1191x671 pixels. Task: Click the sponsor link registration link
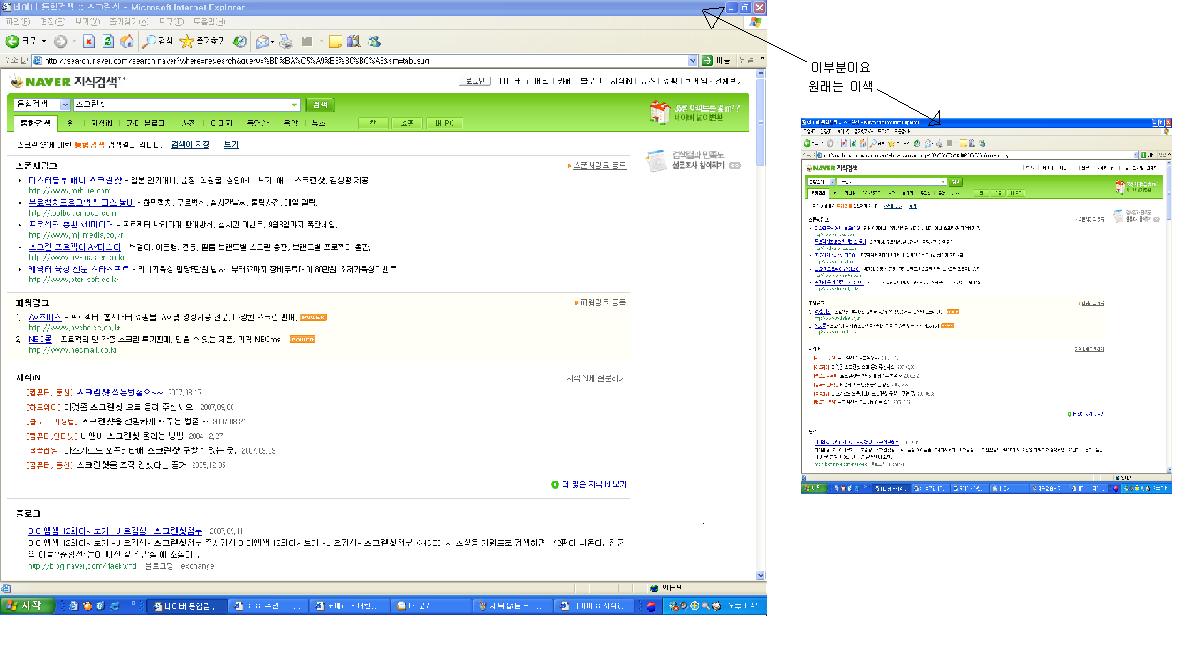pyautogui.click(x=599, y=165)
